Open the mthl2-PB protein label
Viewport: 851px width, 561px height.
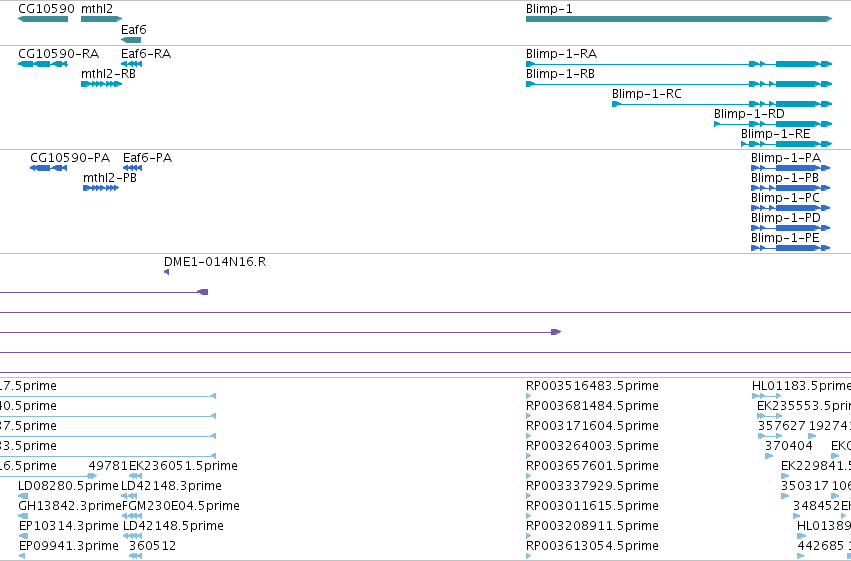point(110,178)
